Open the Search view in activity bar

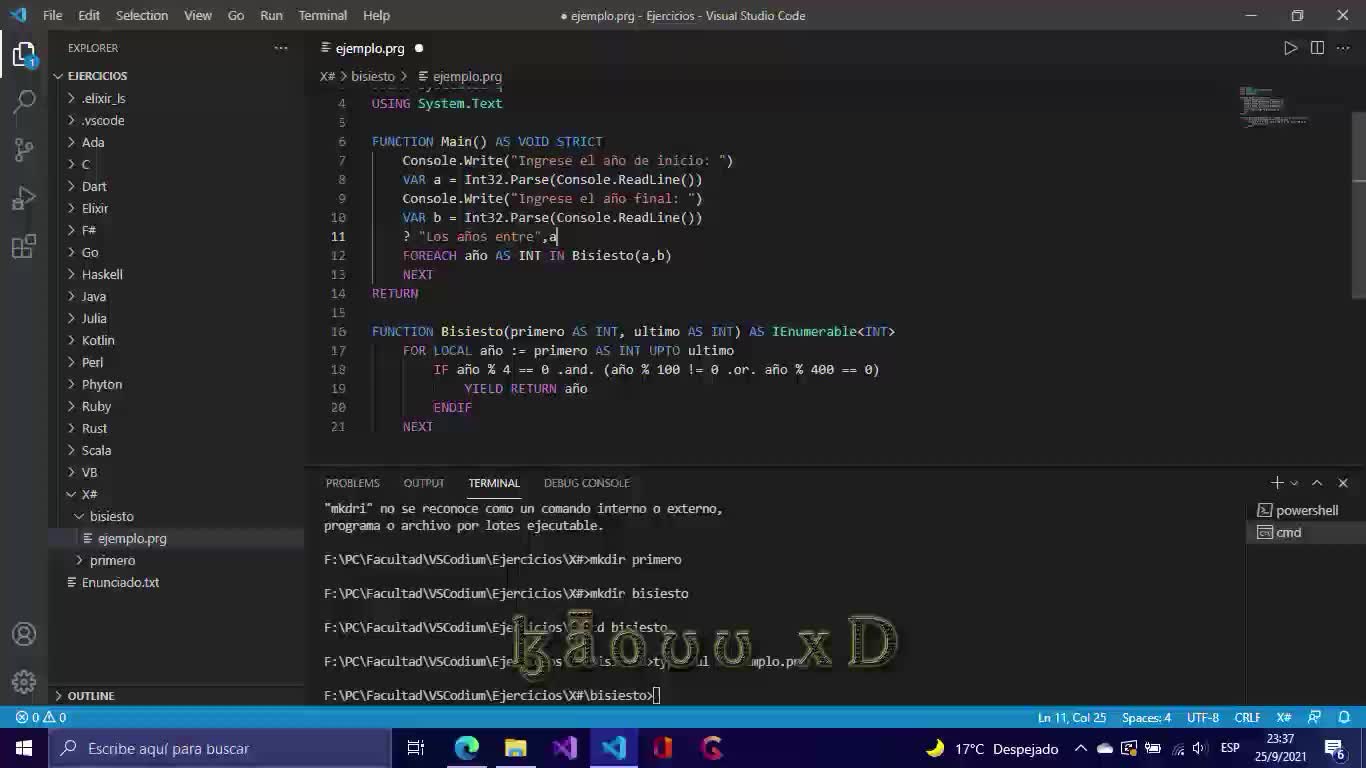click(24, 102)
